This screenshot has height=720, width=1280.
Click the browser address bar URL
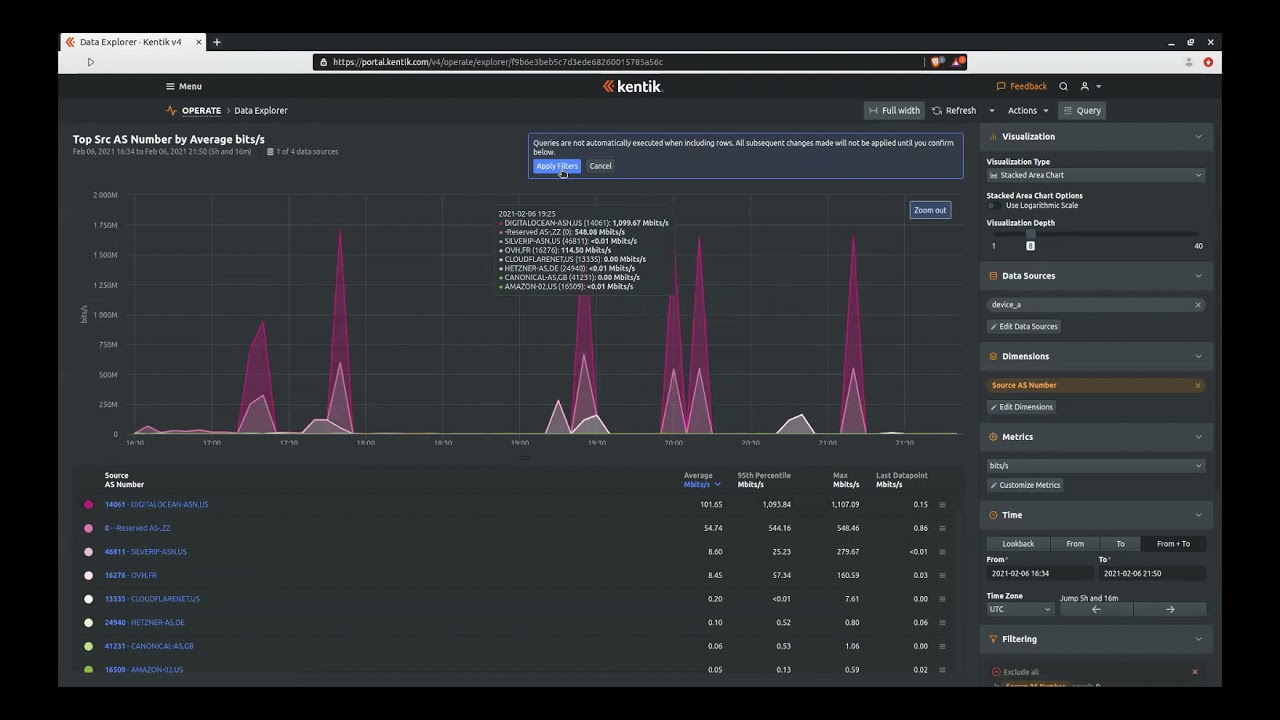[497, 62]
